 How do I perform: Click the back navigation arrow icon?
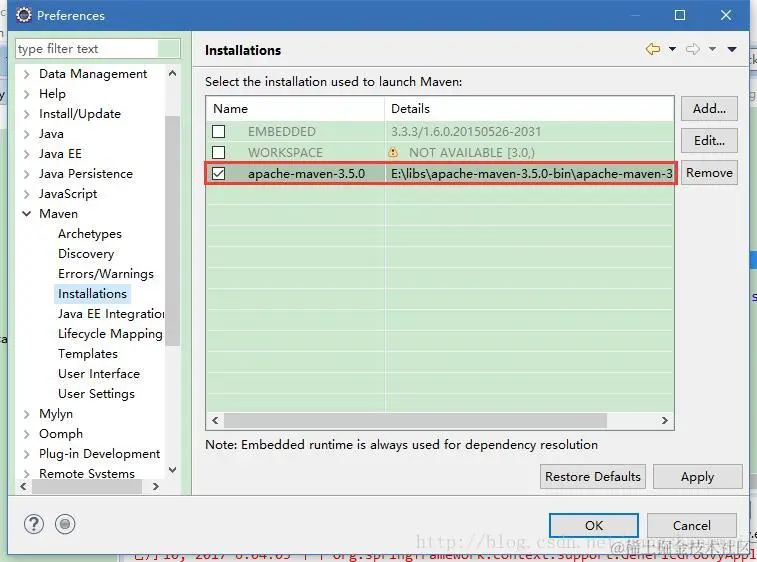pos(653,49)
